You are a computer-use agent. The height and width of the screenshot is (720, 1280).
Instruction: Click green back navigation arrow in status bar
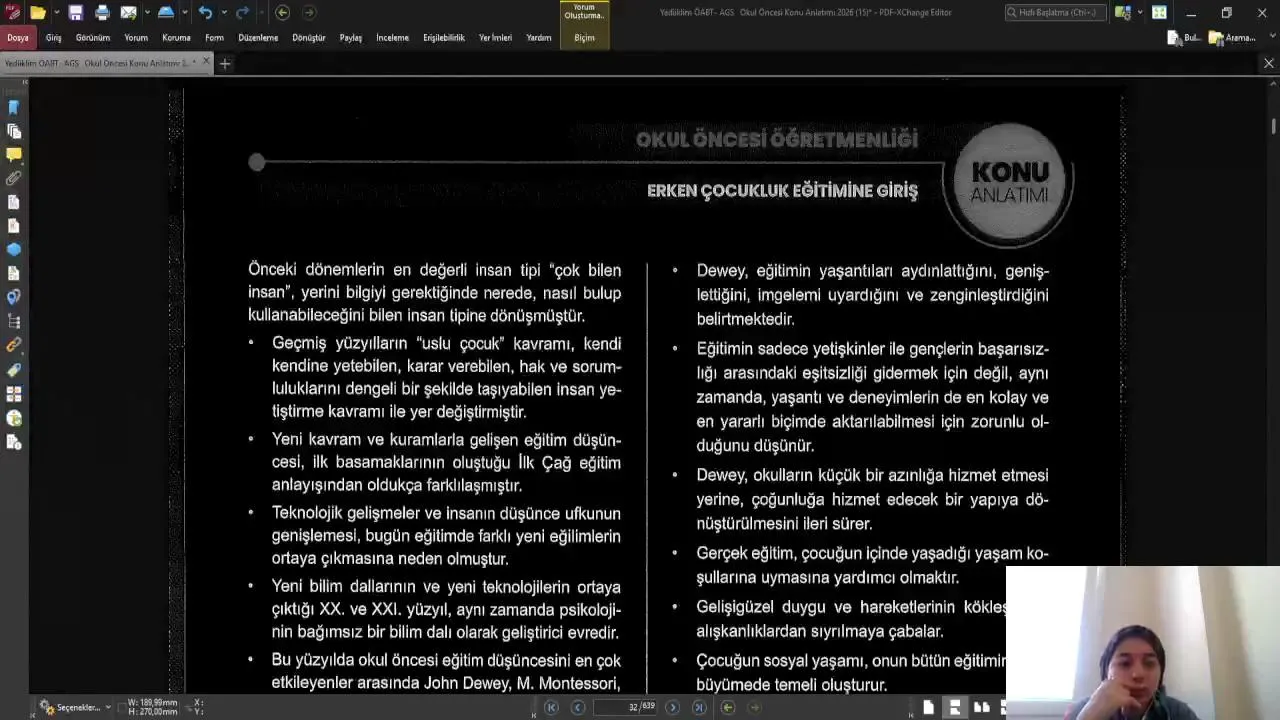[x=728, y=707]
